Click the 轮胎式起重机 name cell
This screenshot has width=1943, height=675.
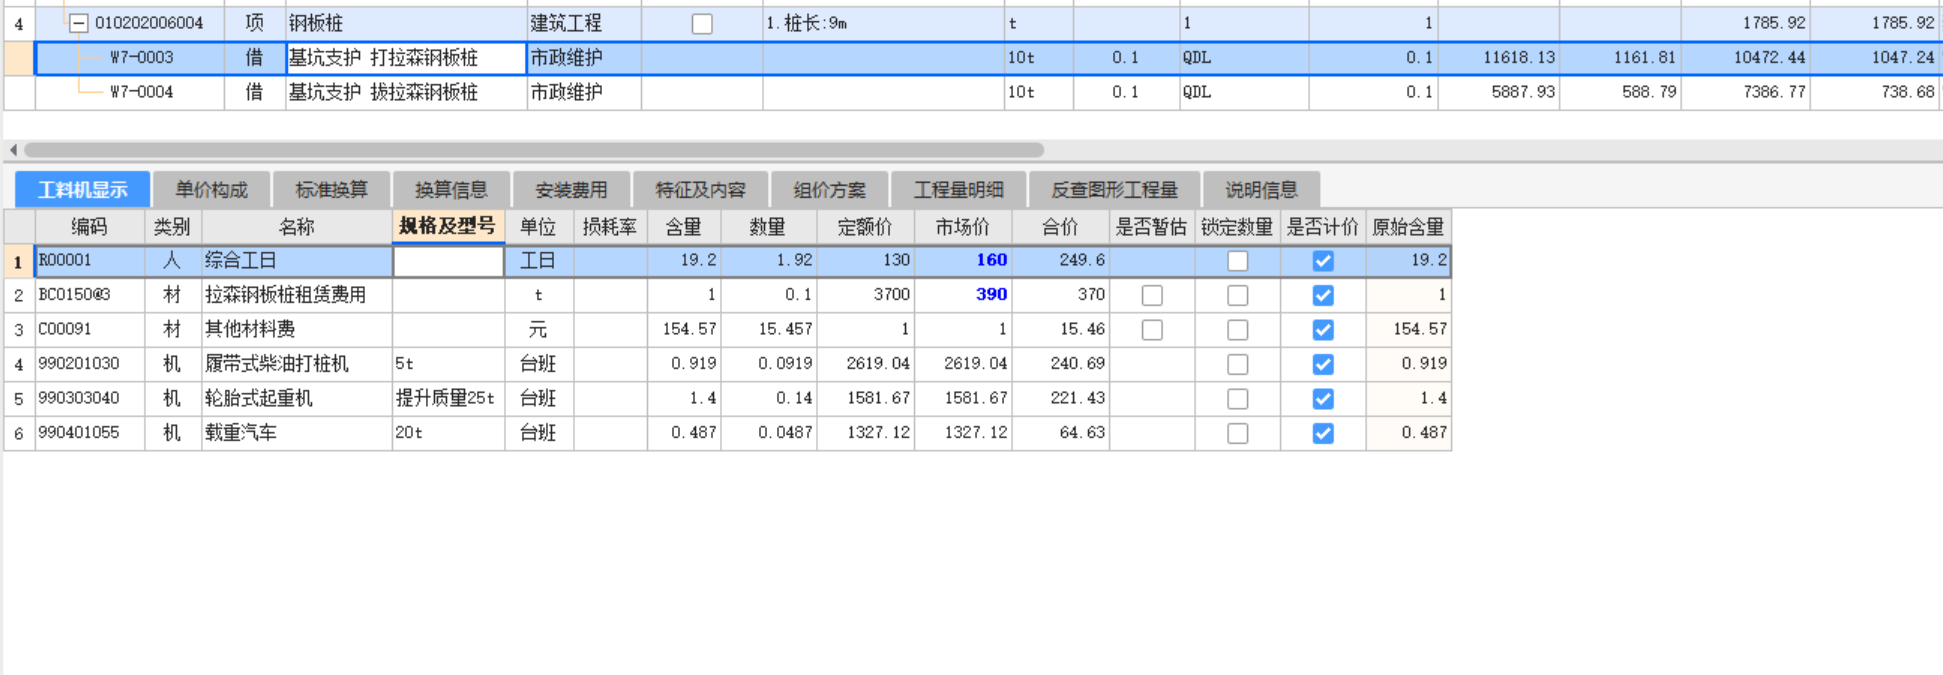click(x=297, y=398)
